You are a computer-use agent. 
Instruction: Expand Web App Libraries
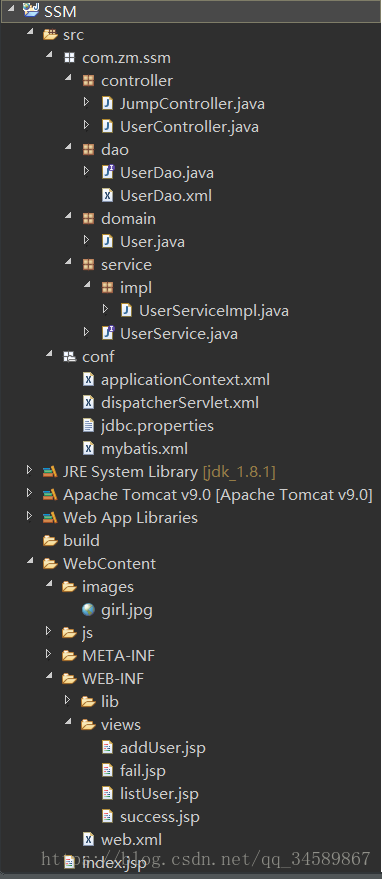click(29, 516)
